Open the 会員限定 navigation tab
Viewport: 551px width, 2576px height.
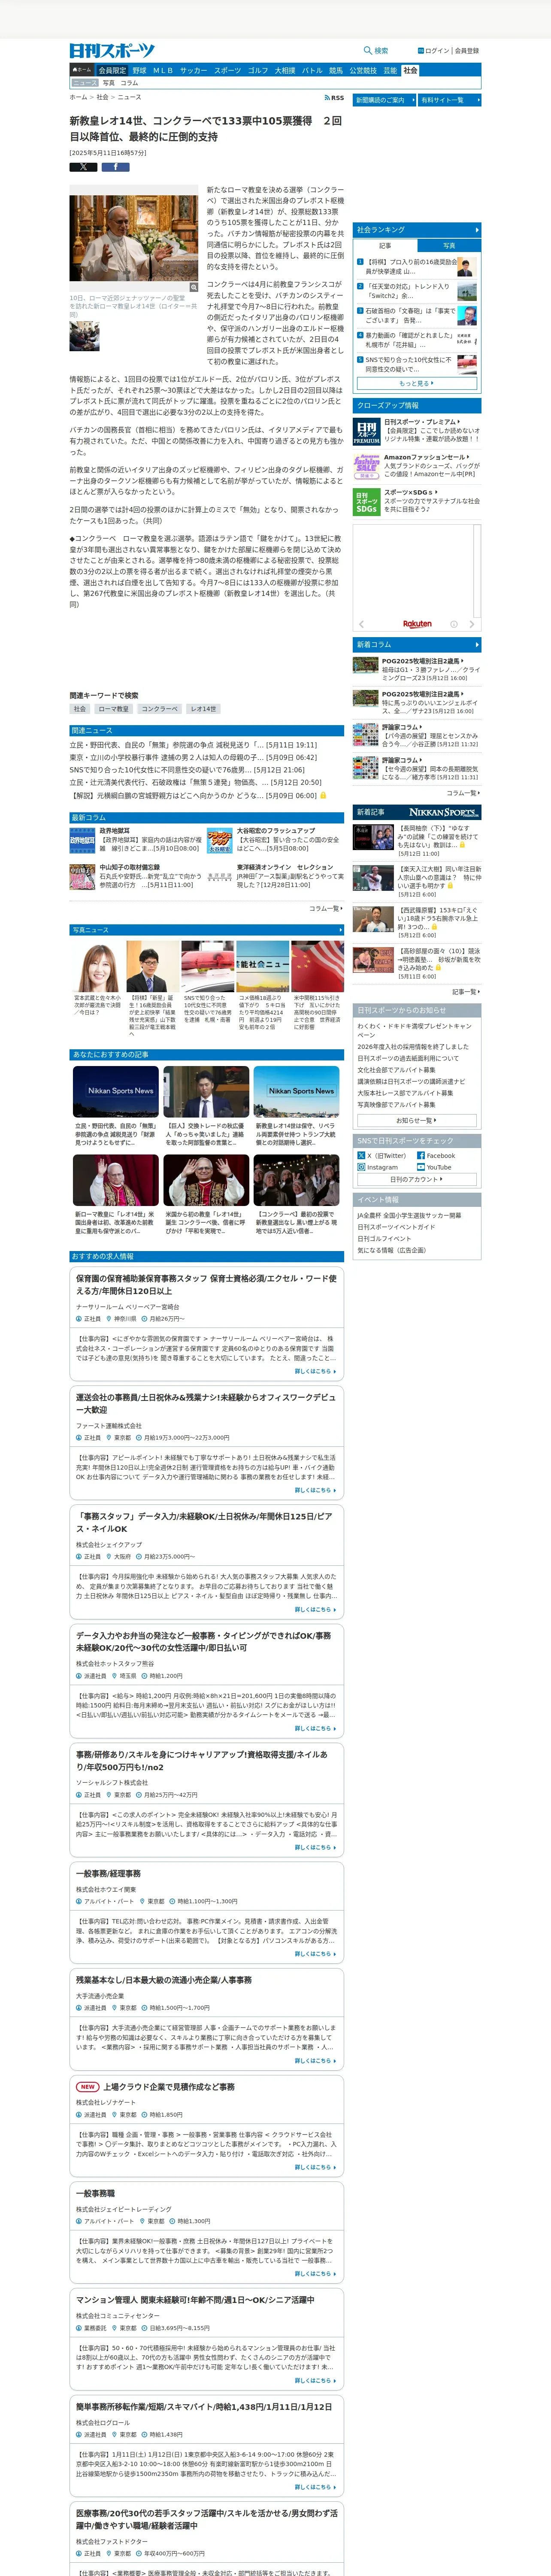click(112, 71)
